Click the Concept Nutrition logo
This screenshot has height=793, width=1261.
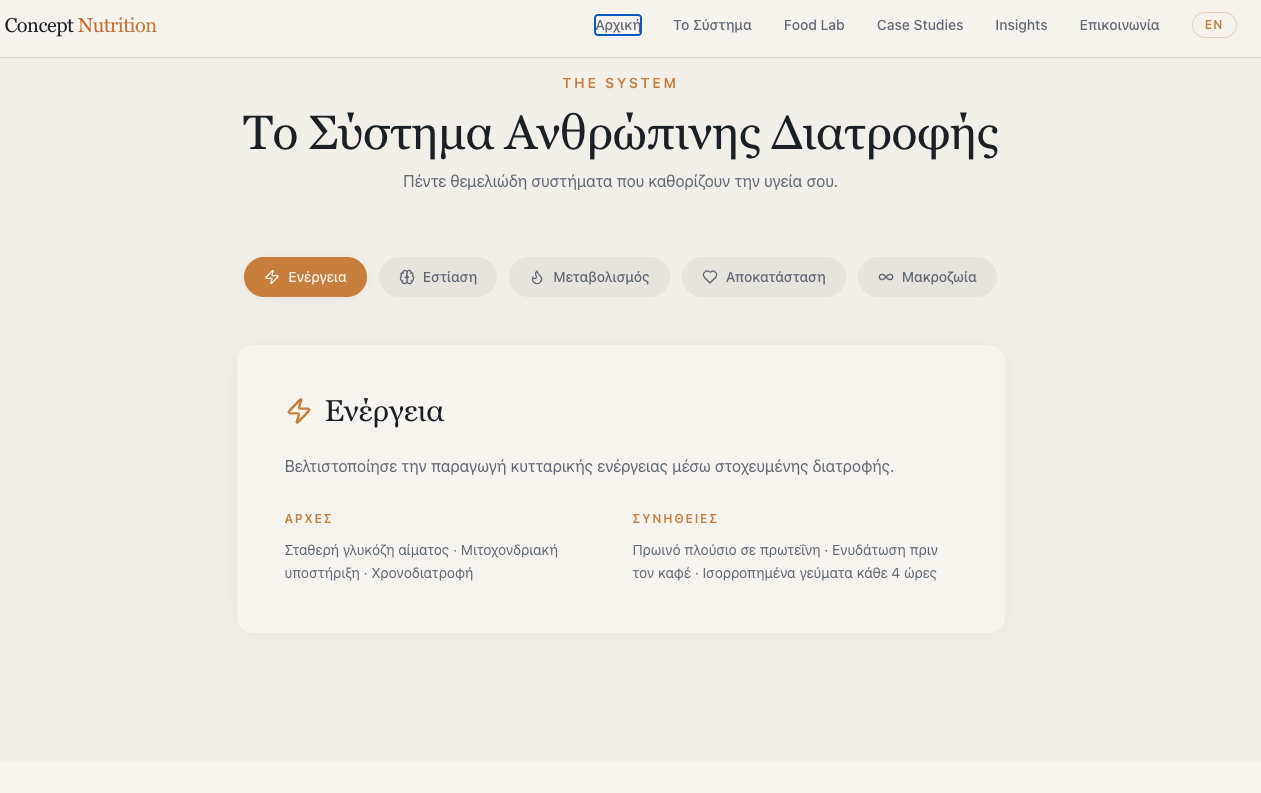(81, 25)
